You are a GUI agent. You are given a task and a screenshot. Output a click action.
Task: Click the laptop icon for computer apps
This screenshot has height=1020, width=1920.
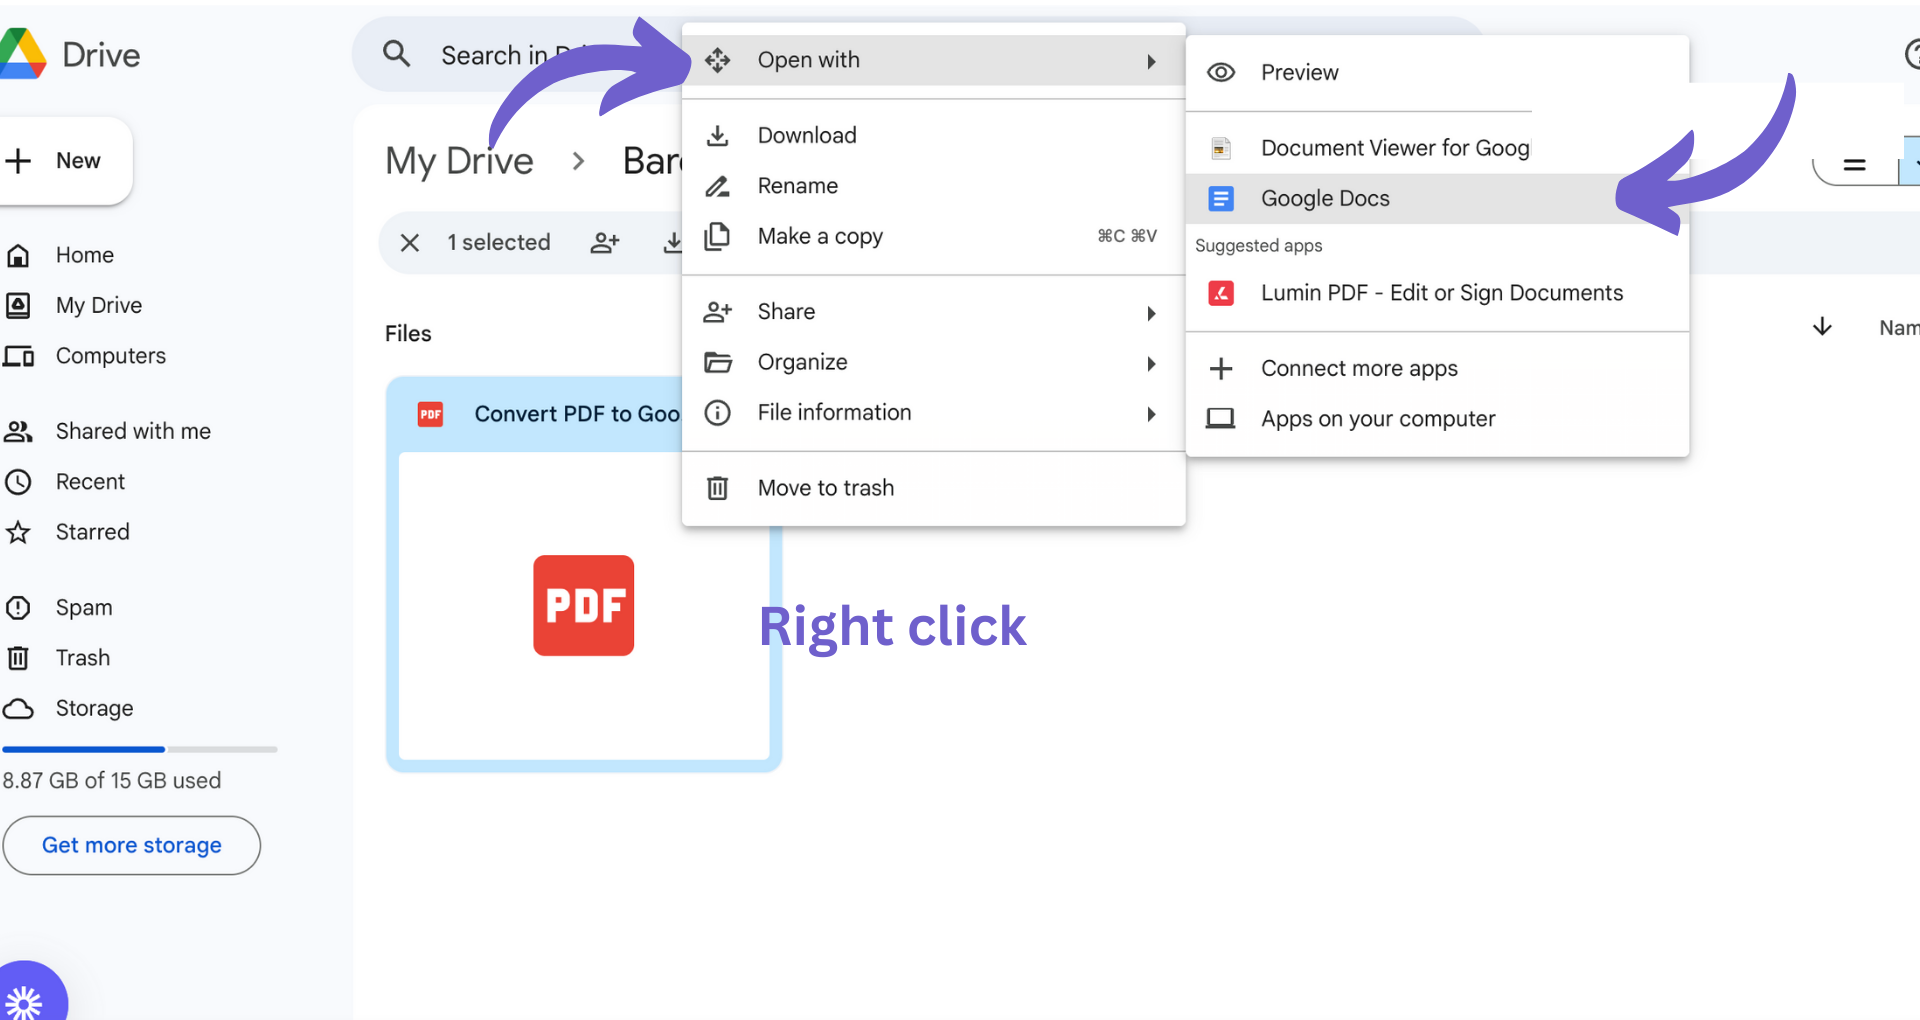1221,418
